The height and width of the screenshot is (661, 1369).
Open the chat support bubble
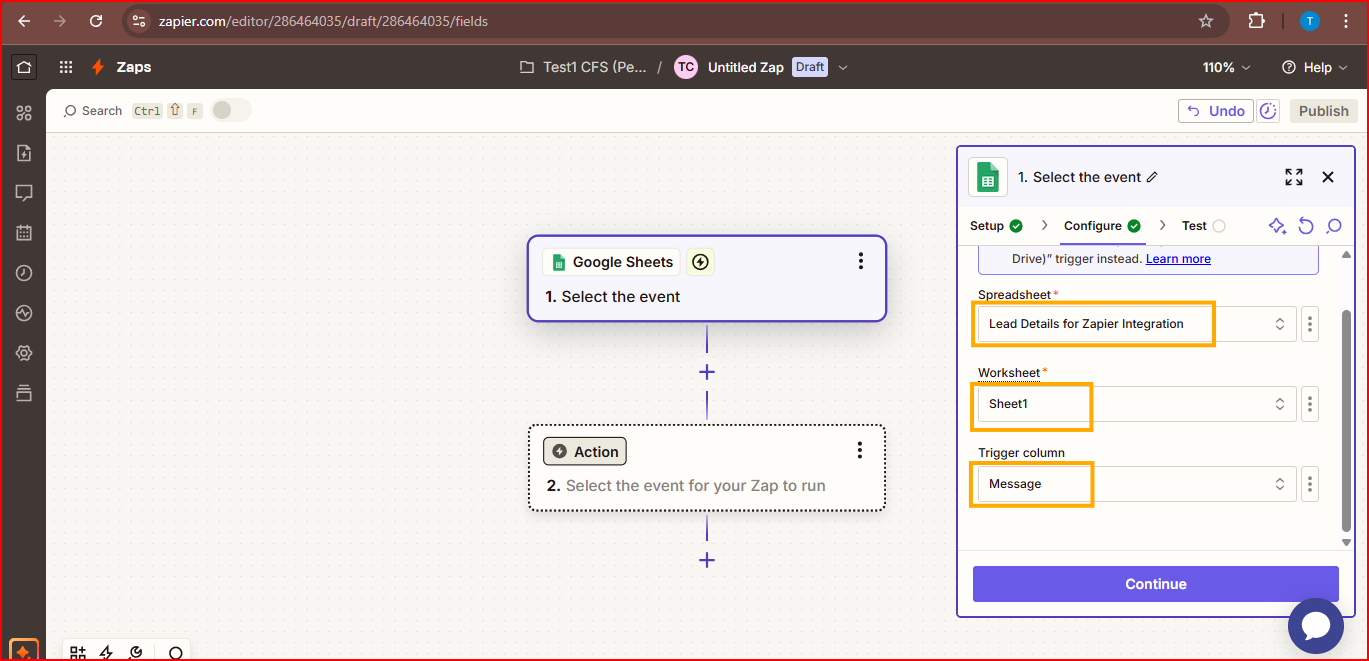click(x=1315, y=626)
